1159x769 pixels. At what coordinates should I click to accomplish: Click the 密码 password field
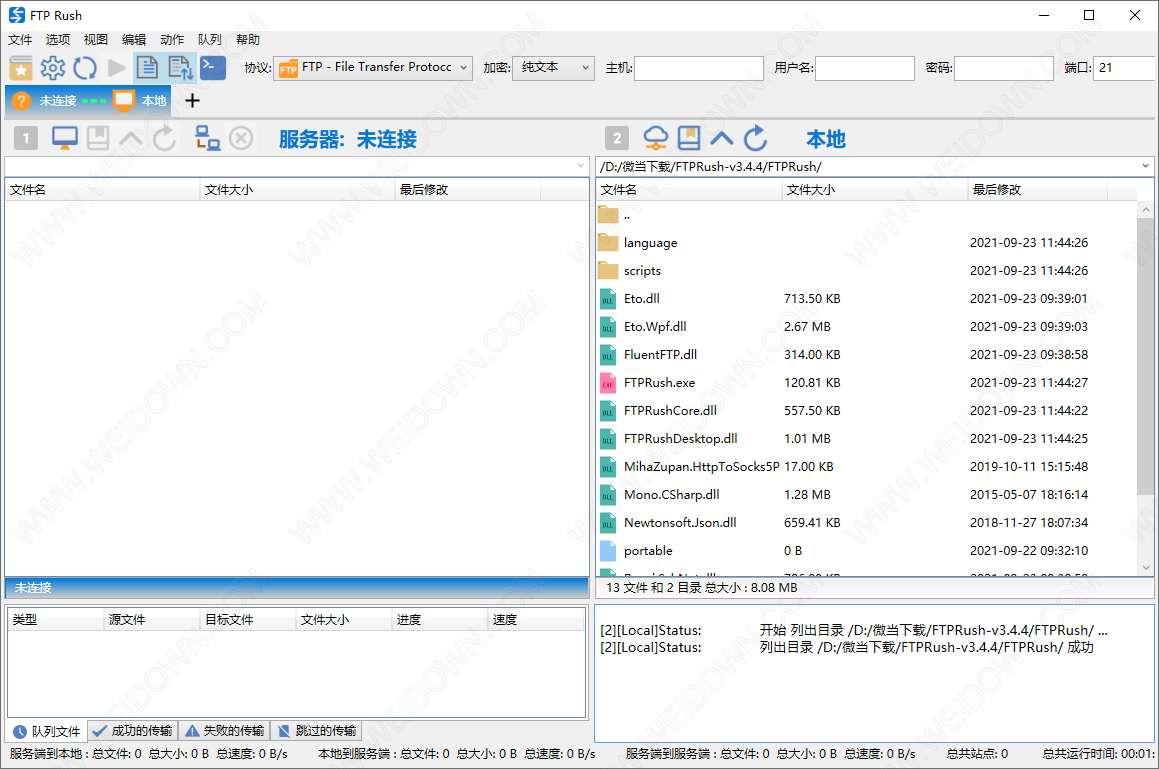click(1004, 68)
